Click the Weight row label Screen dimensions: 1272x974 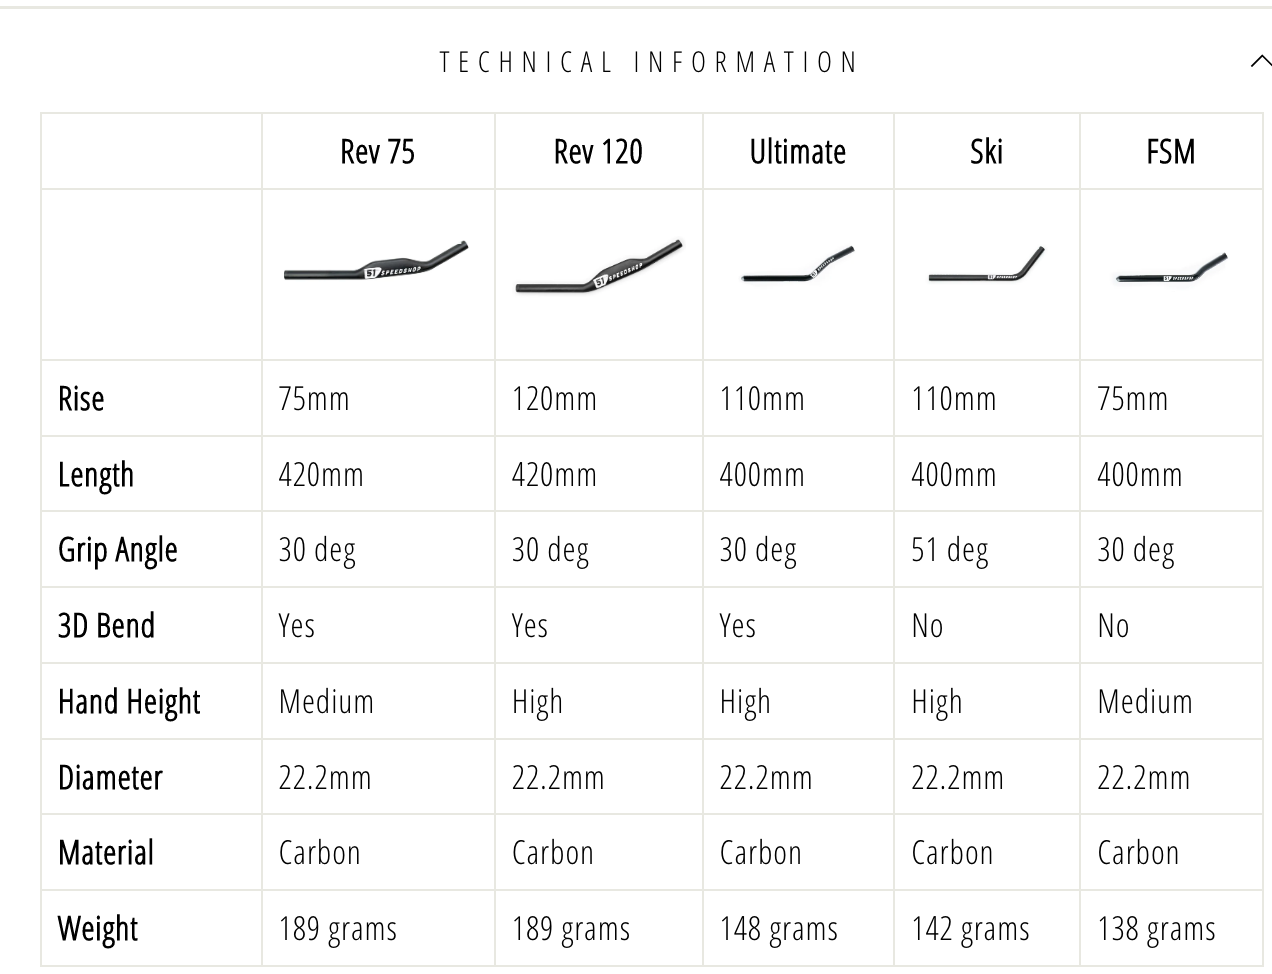98,930
